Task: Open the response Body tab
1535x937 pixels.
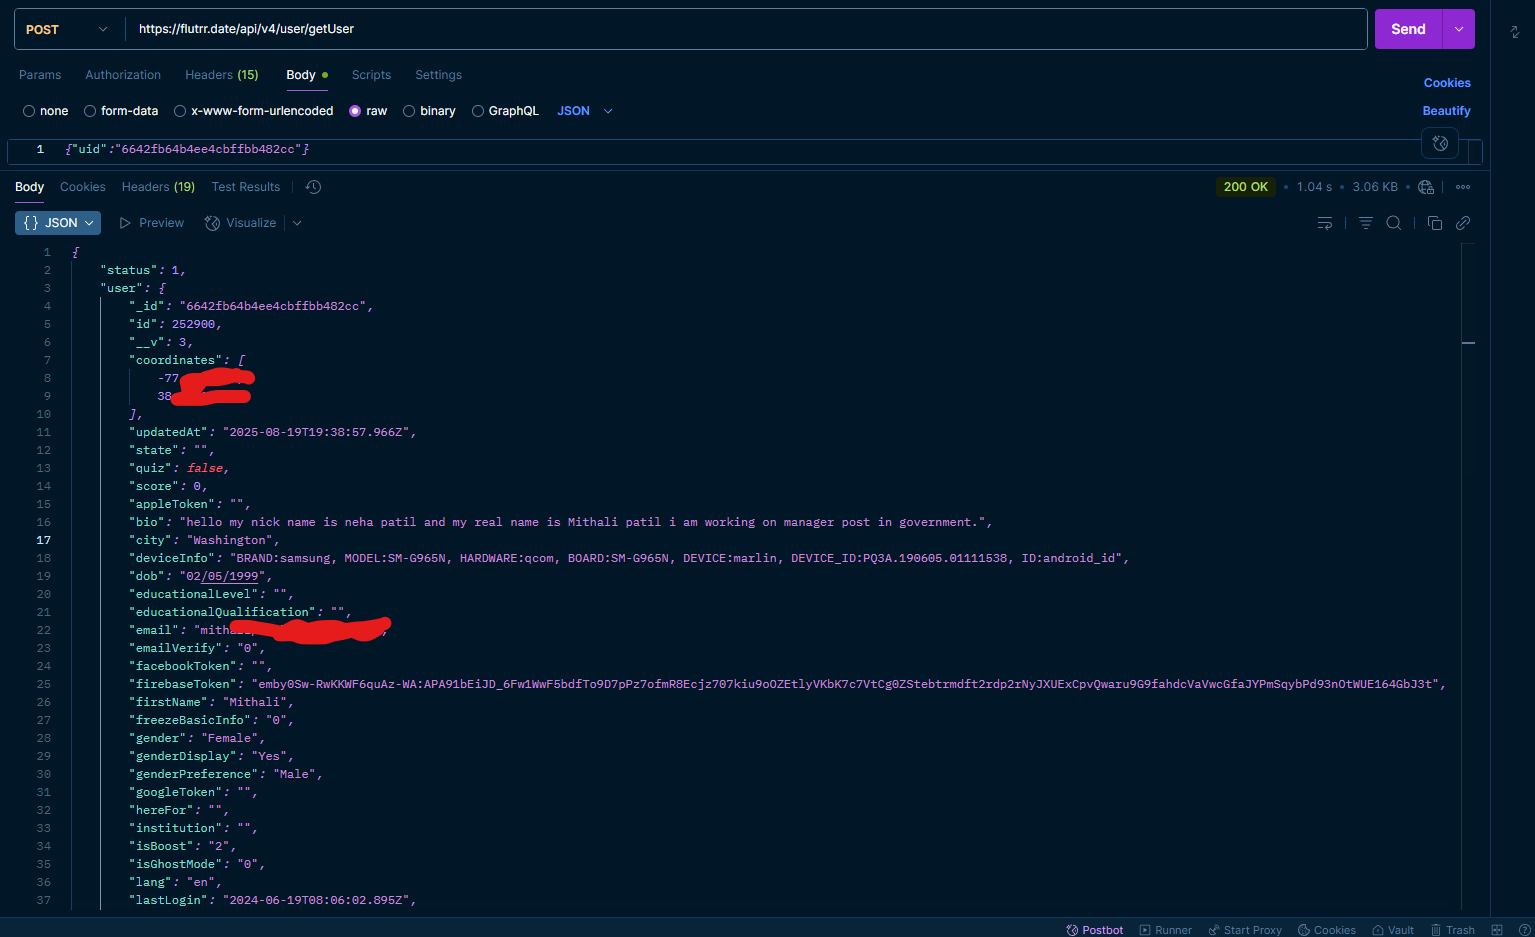Action: pos(30,187)
